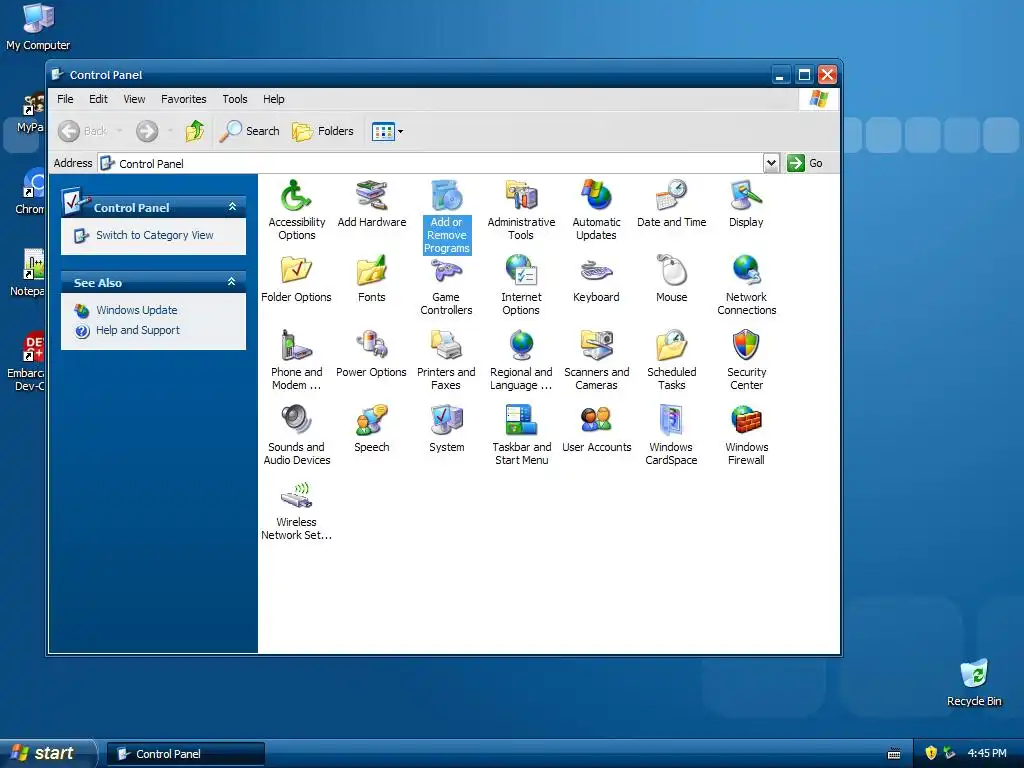
Task: Open the File menu
Action: click(x=65, y=99)
